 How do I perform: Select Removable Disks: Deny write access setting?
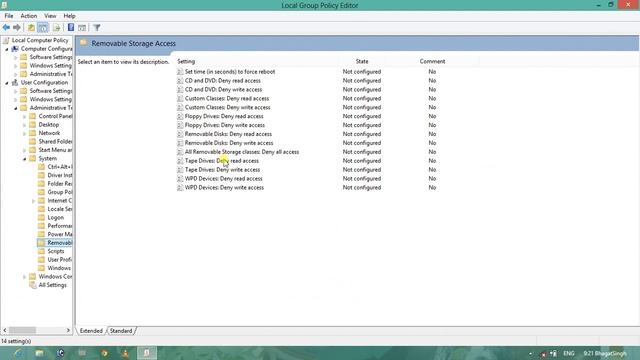coord(229,143)
